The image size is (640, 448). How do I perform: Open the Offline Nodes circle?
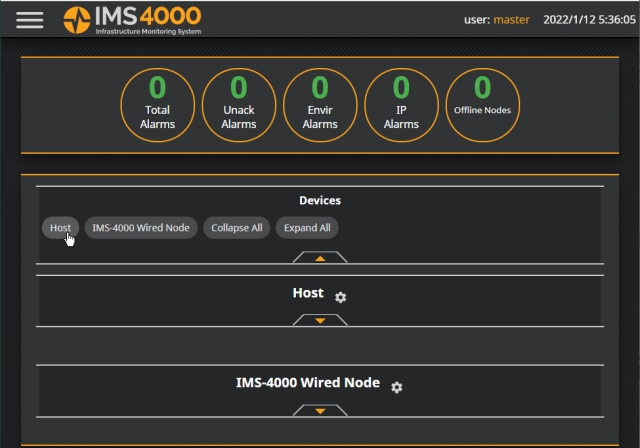coord(482,105)
